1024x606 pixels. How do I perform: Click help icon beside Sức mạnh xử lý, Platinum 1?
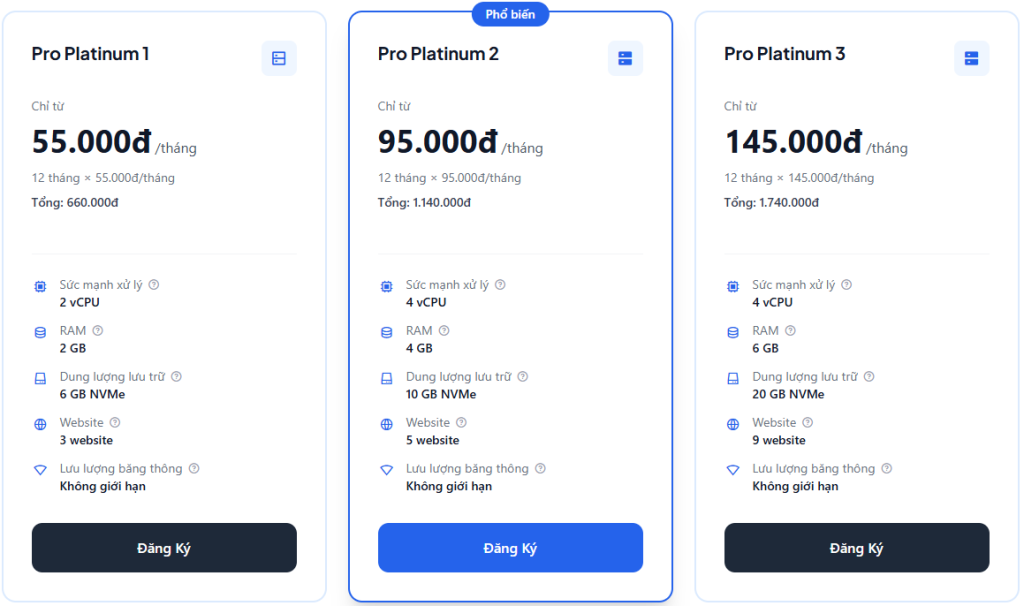(x=154, y=285)
